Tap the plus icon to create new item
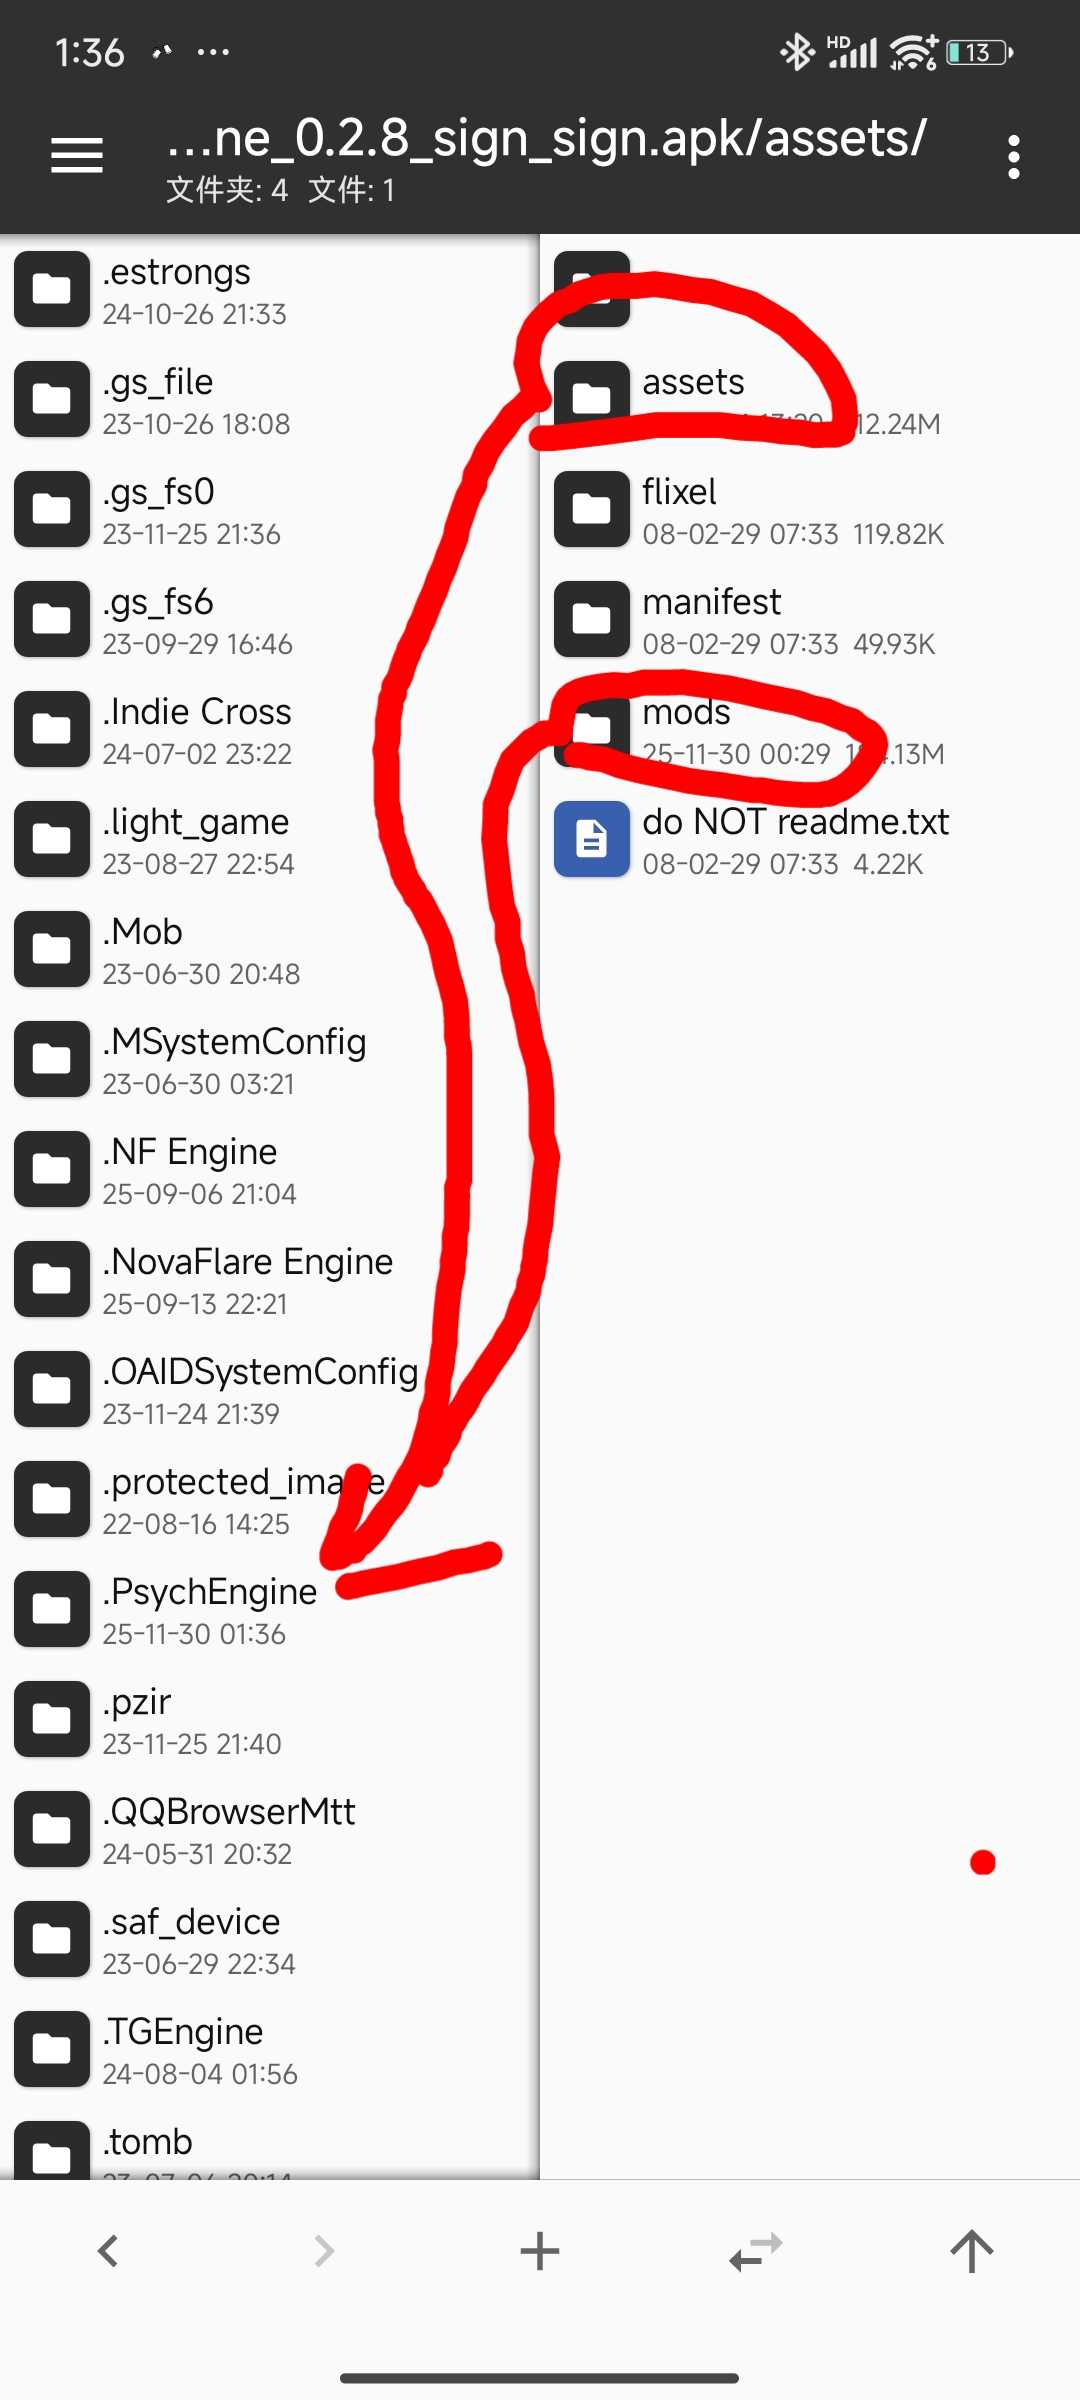 pyautogui.click(x=540, y=2251)
